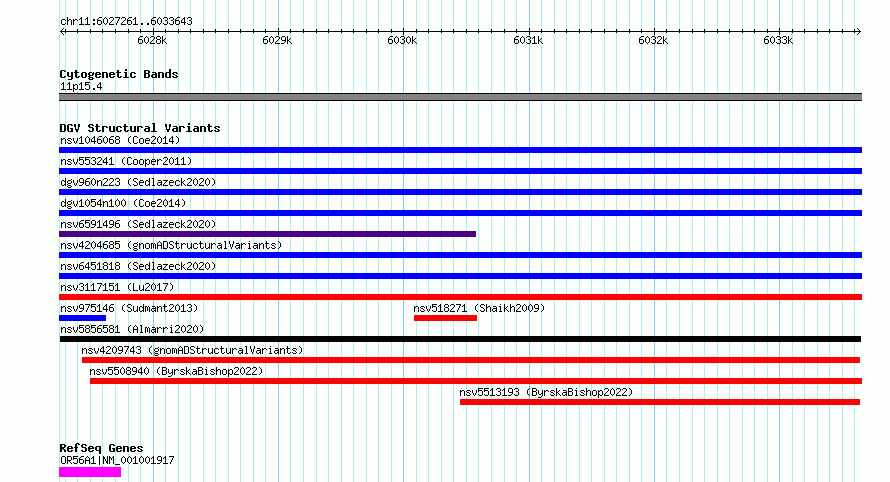Click the 6030k ruler mark

pos(402,40)
